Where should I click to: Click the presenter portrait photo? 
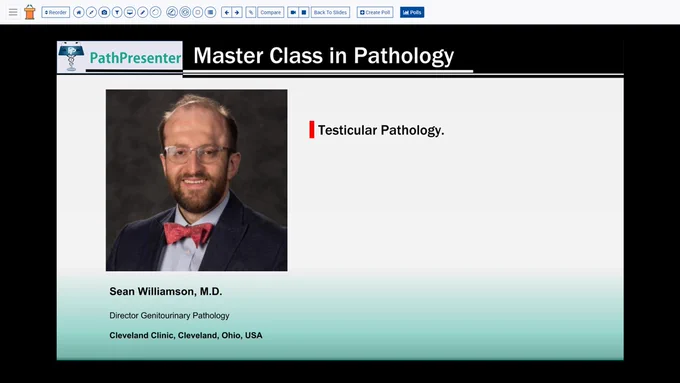[196, 180]
